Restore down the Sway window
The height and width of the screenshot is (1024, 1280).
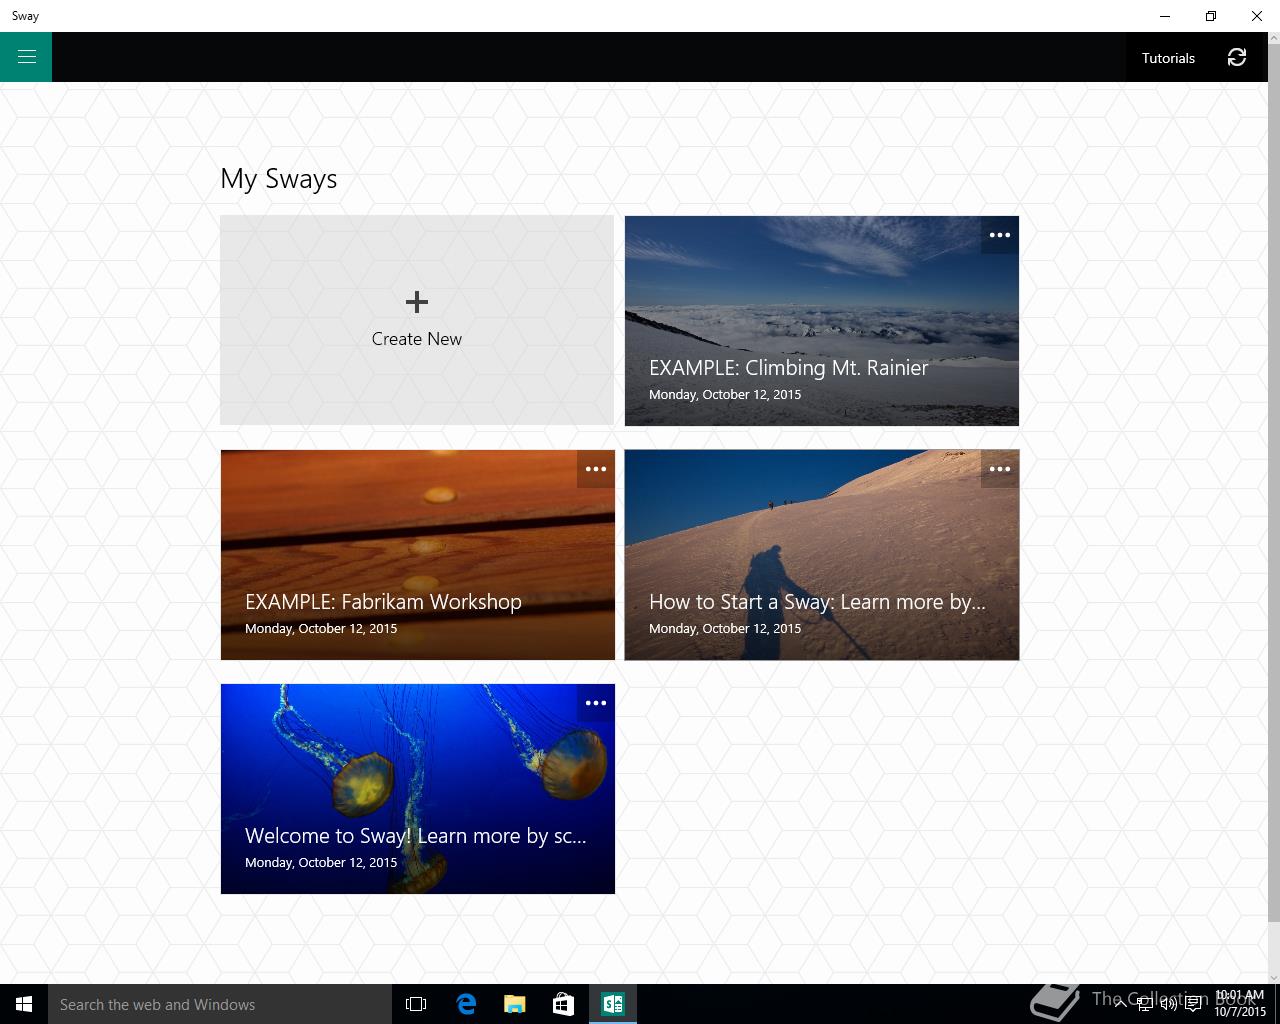point(1211,16)
